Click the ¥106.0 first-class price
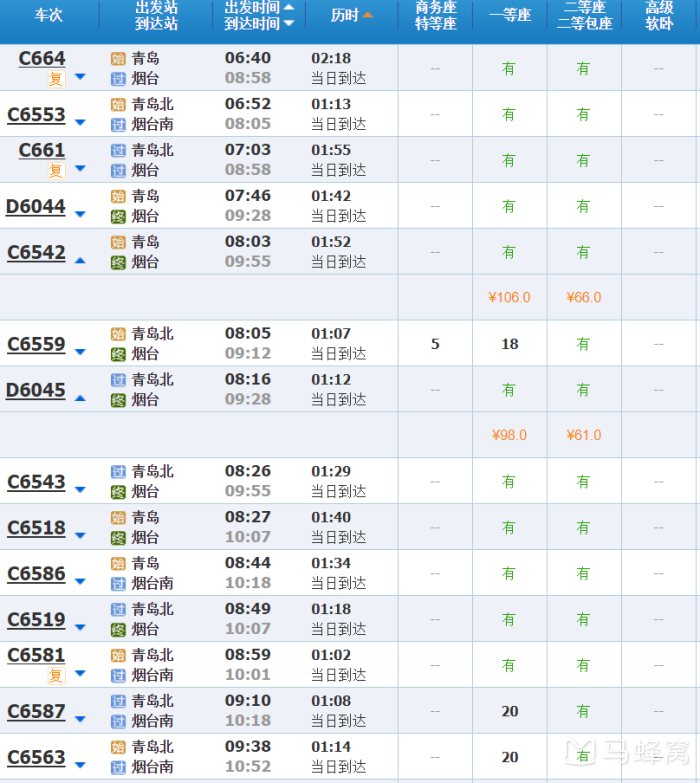Viewport: 700px width, 783px height. coord(509,297)
